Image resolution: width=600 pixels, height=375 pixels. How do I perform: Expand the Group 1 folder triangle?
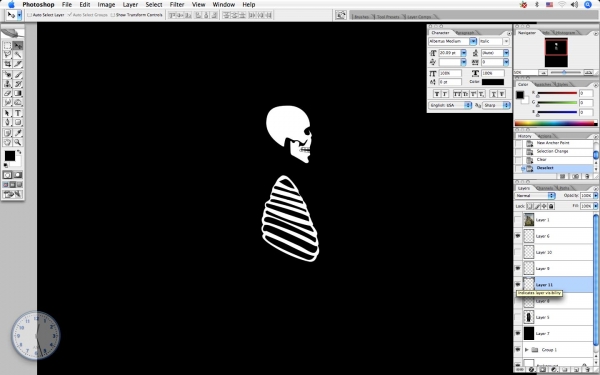tap(527, 350)
